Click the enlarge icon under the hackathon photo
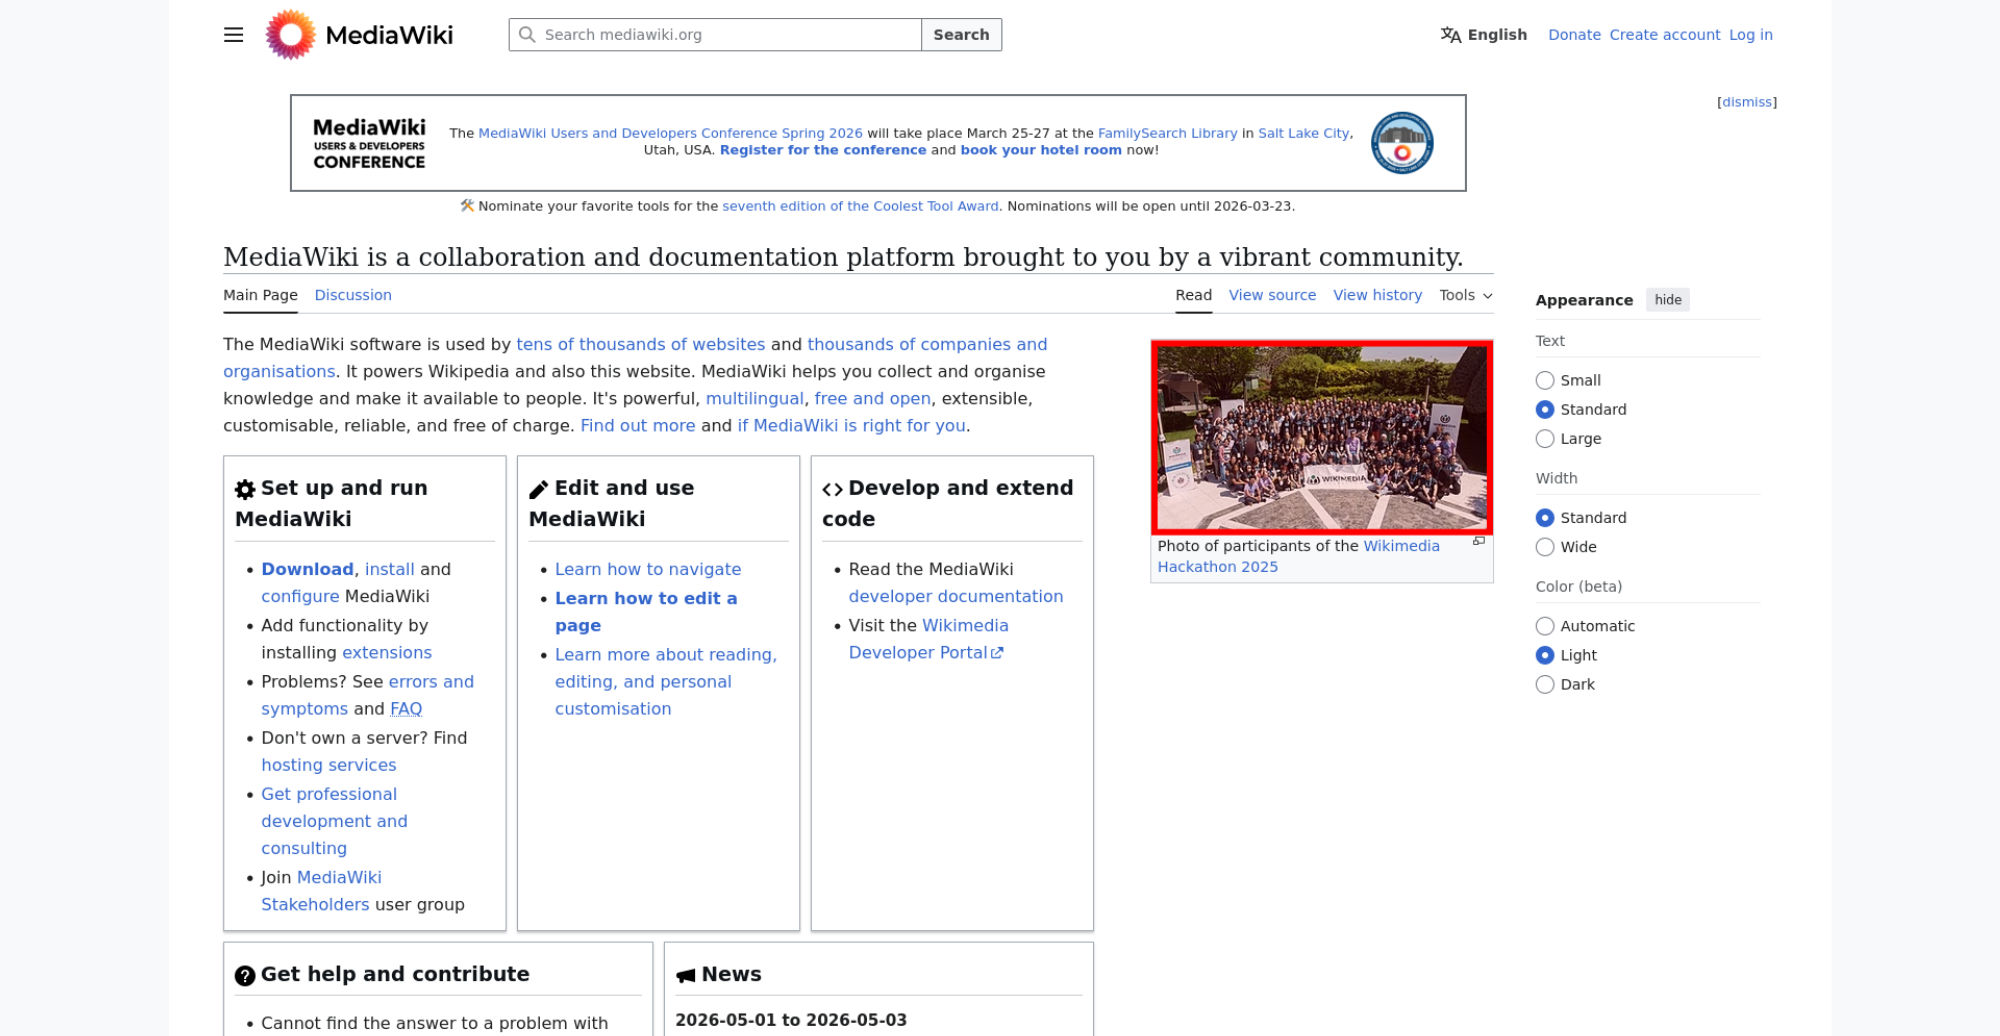The image size is (2000, 1036). tap(1478, 541)
